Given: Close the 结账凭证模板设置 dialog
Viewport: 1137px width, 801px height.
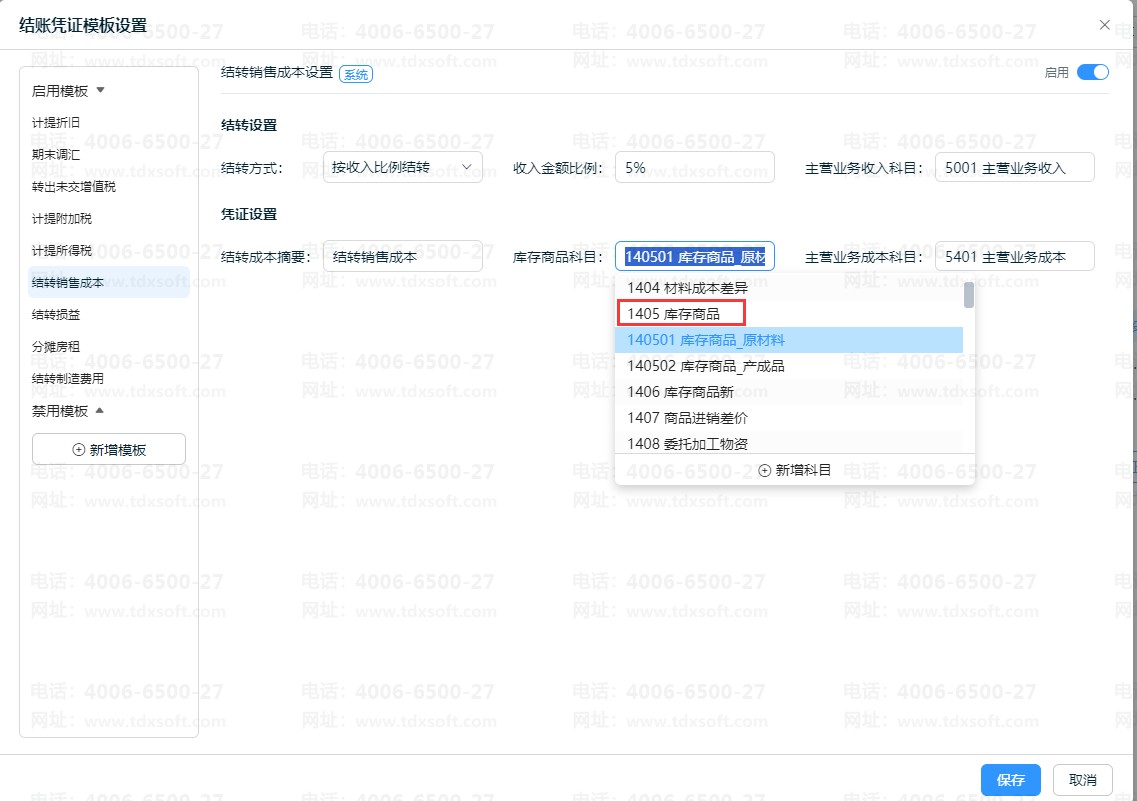Looking at the screenshot, I should pyautogui.click(x=1104, y=24).
